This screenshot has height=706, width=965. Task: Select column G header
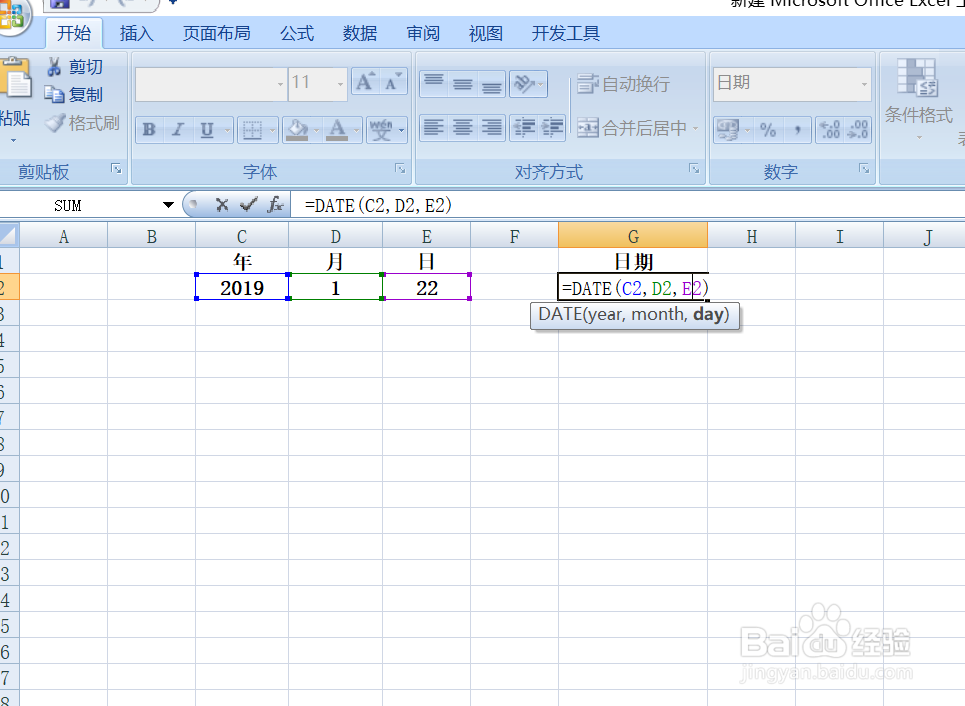(x=633, y=236)
